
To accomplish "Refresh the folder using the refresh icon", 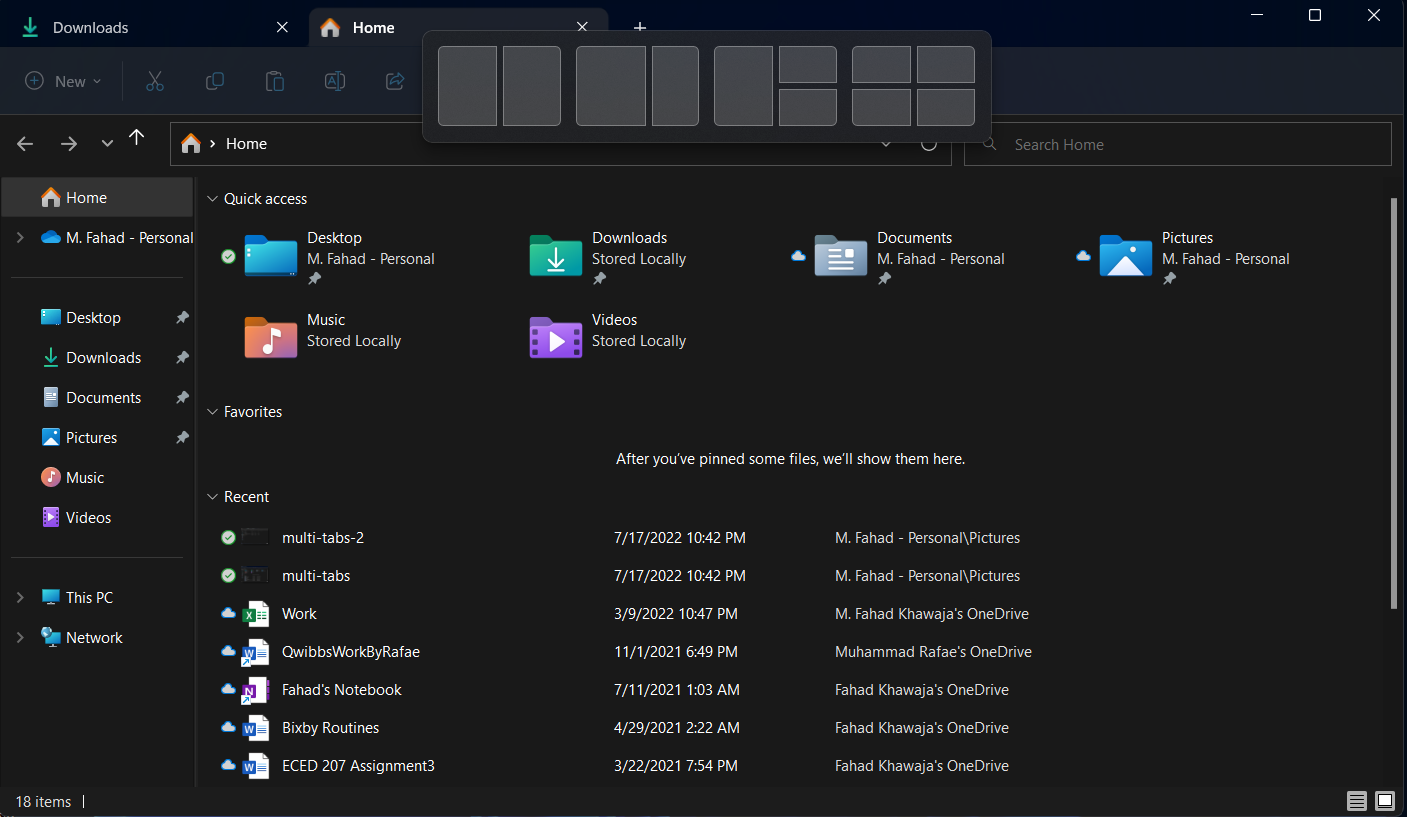I will tap(929, 143).
